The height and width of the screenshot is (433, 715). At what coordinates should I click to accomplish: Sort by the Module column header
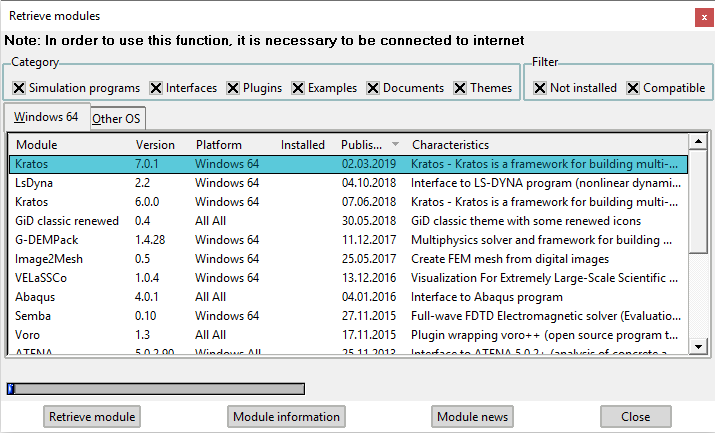[x=36, y=145]
